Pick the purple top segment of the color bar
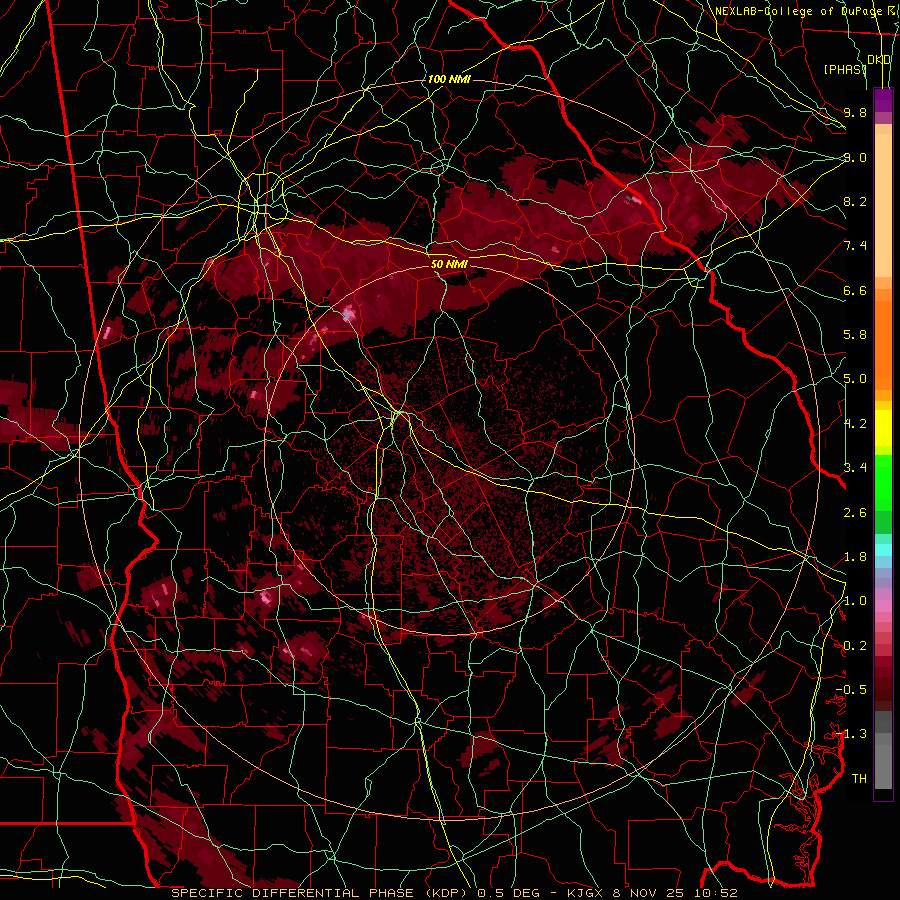 883,100
